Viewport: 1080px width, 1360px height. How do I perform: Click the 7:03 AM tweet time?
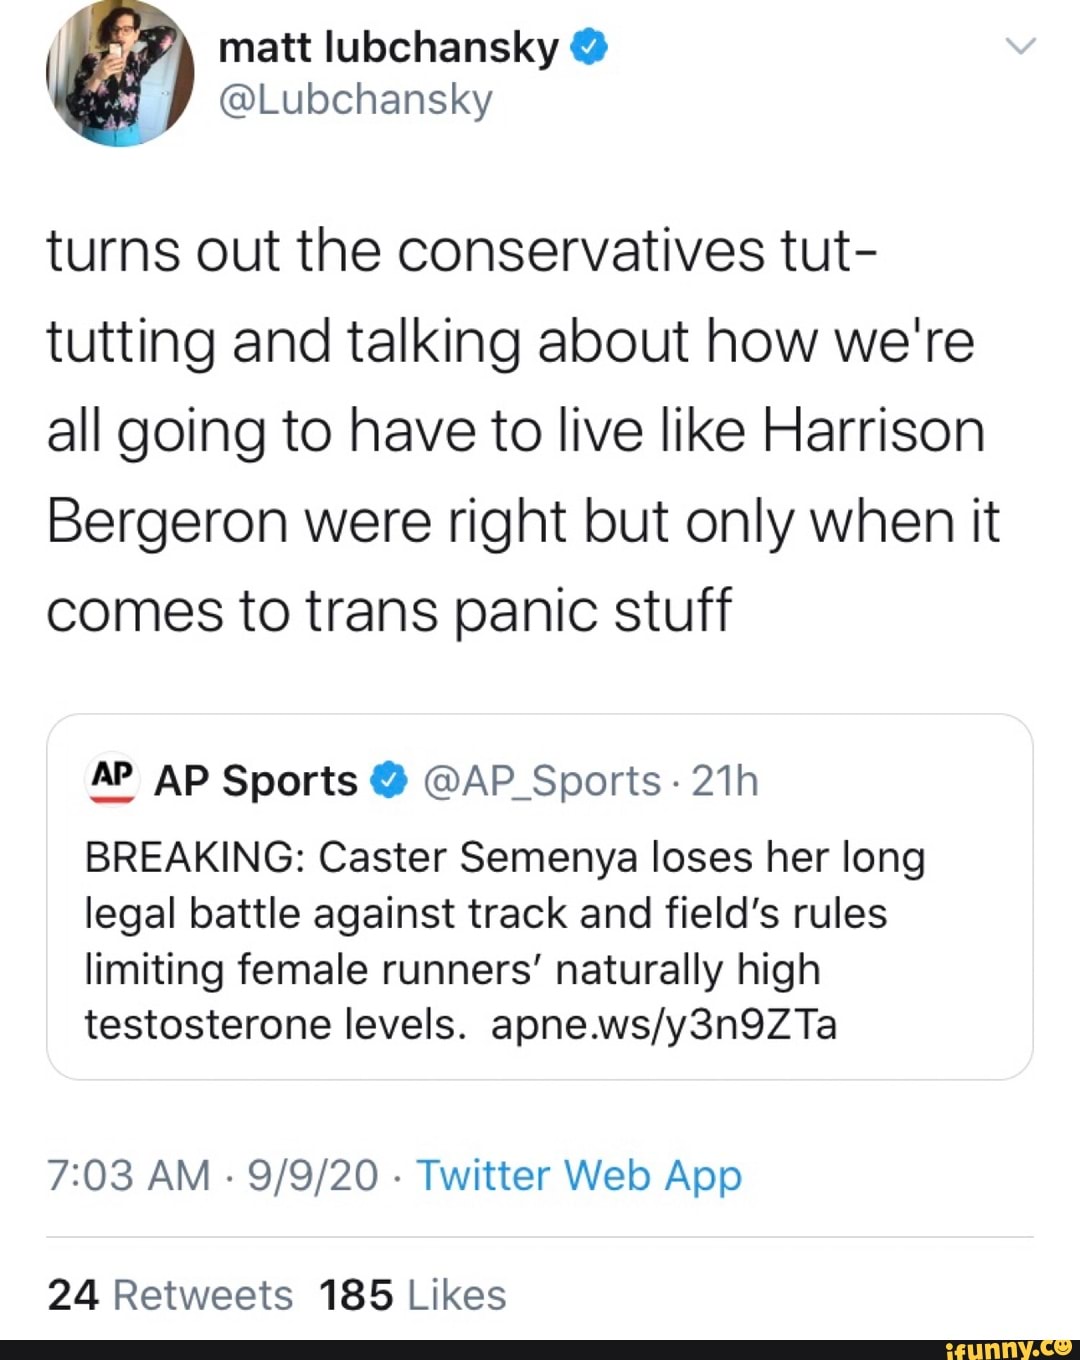[x=128, y=1175]
